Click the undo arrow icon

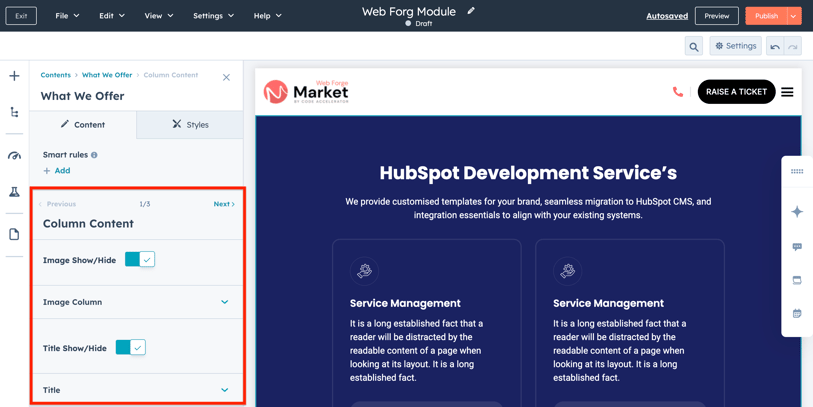point(775,47)
